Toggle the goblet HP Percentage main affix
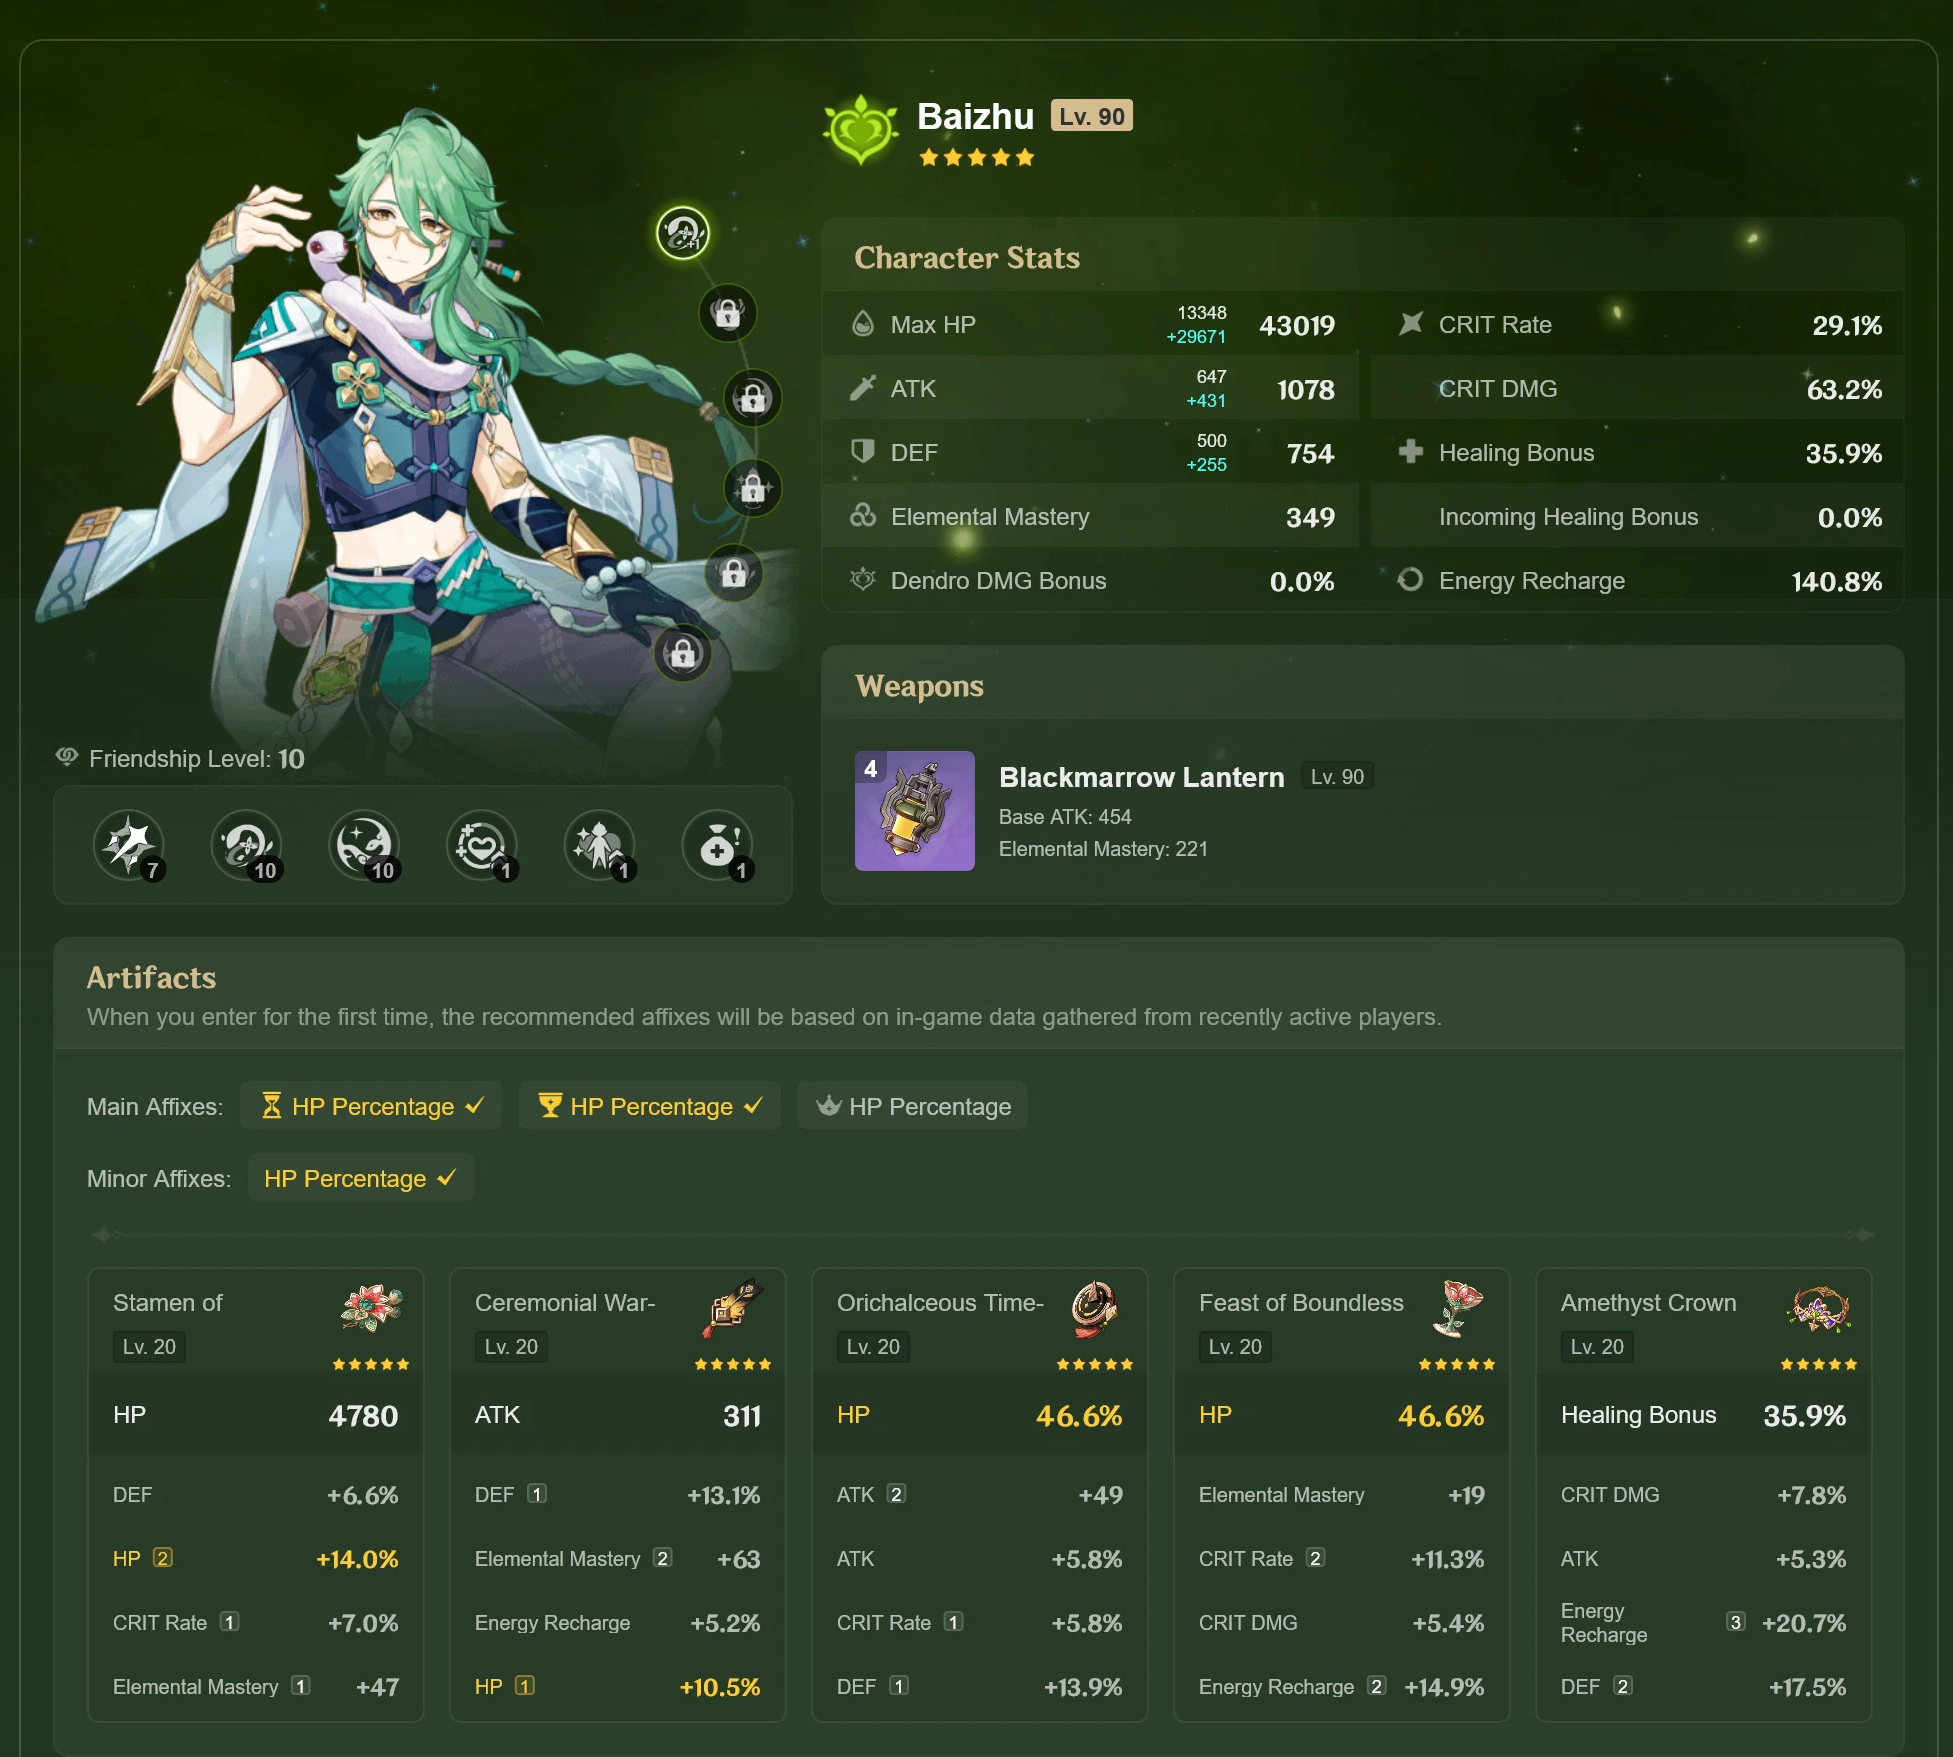 [x=649, y=1106]
